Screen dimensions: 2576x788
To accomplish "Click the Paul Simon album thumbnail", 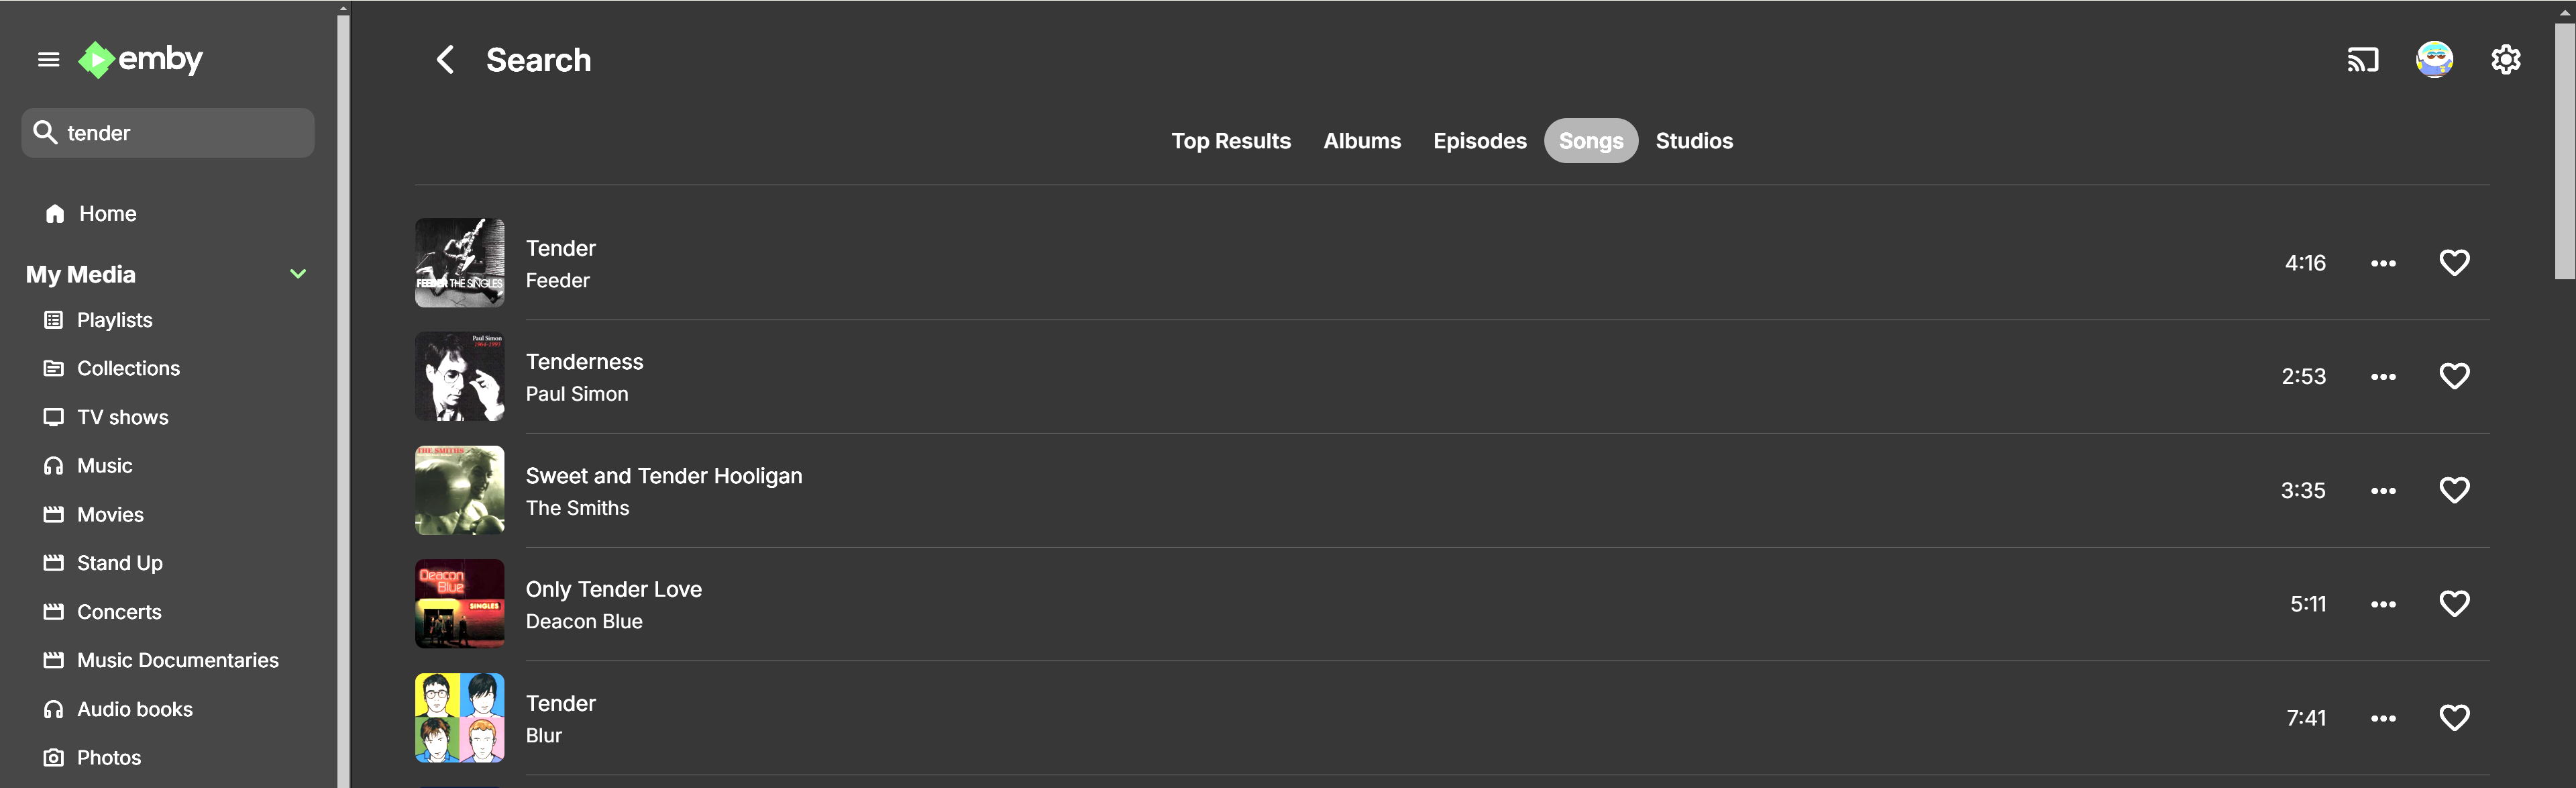I will pyautogui.click(x=459, y=376).
